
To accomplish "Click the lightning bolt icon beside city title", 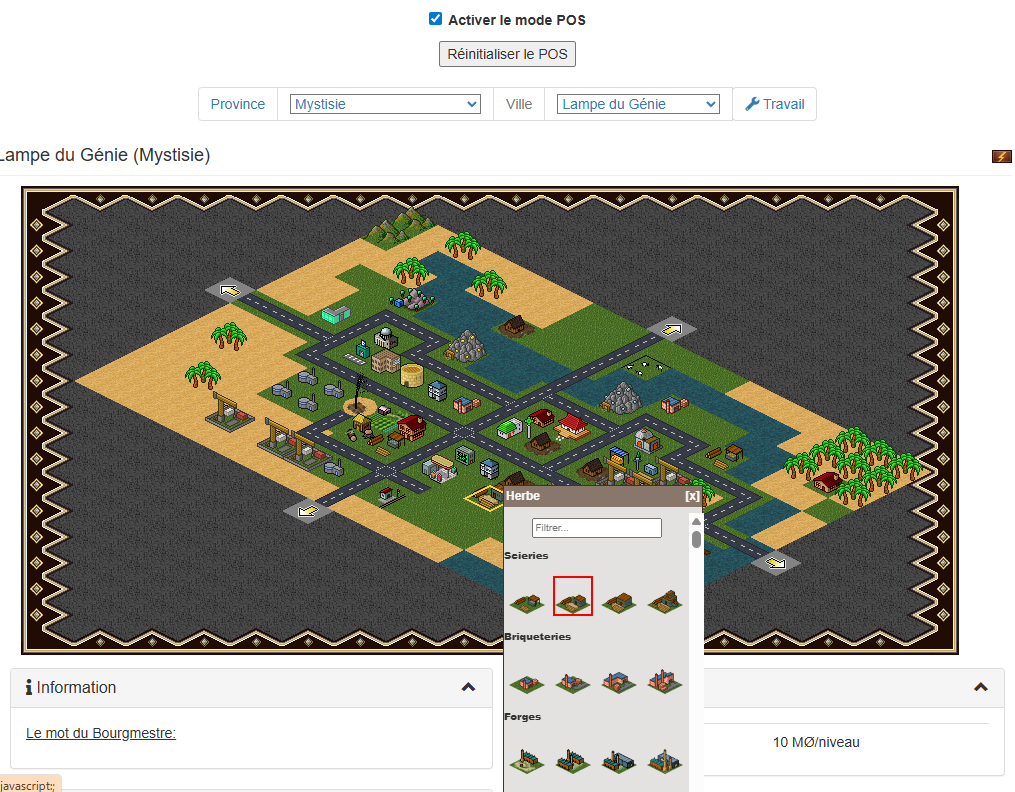I will tap(1001, 156).
